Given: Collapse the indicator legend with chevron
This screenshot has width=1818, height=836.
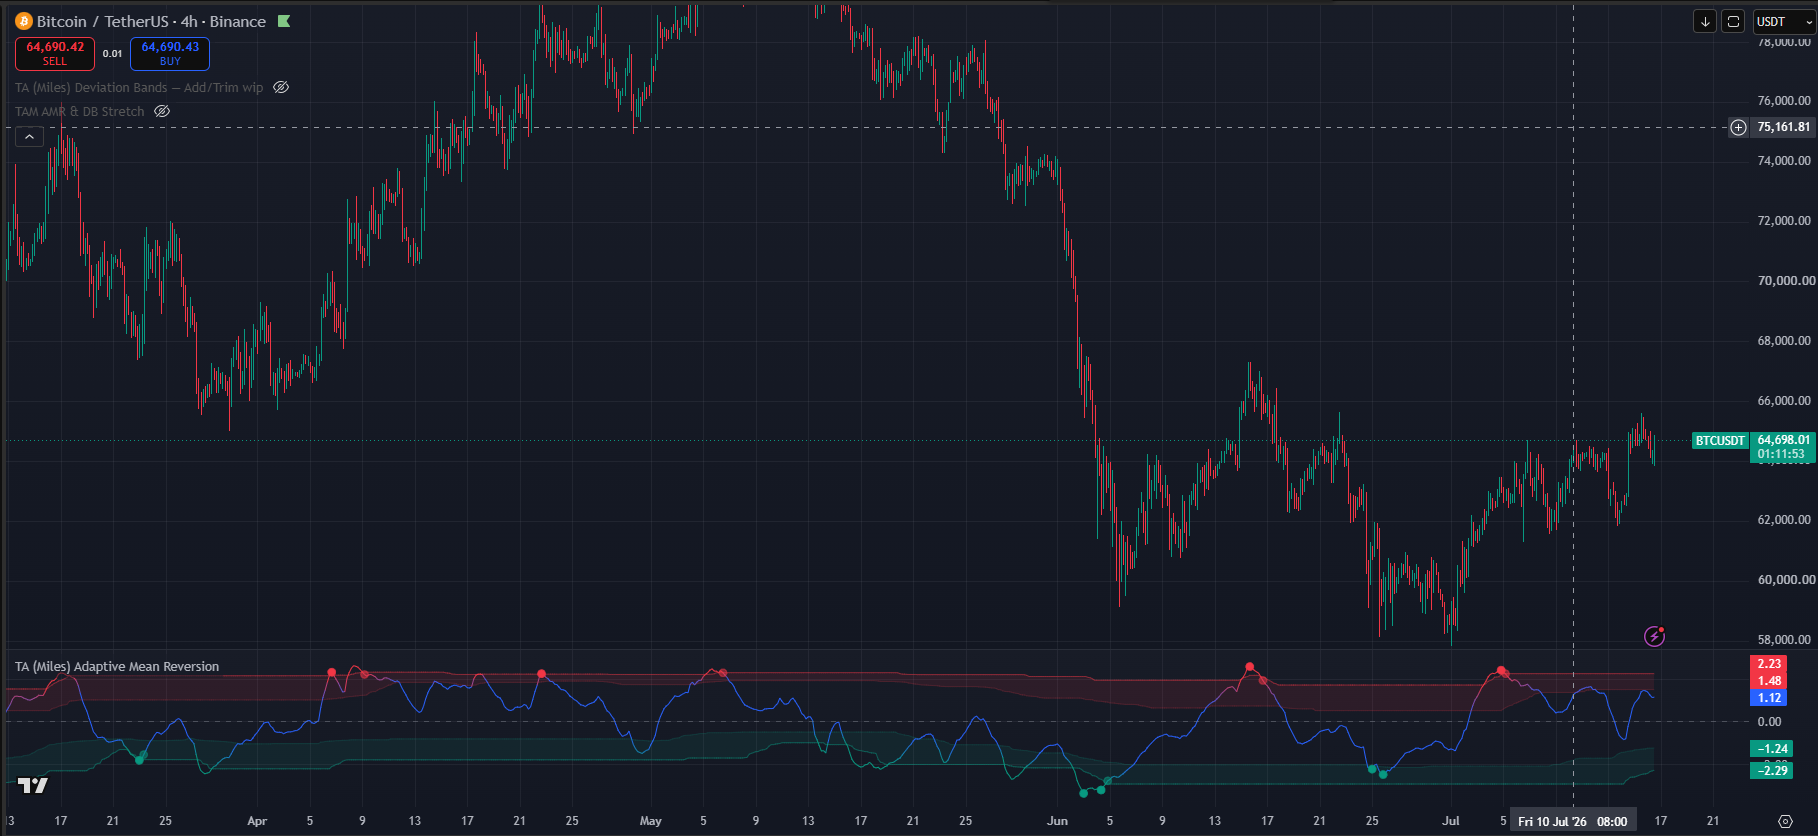Looking at the screenshot, I should pos(29,136).
